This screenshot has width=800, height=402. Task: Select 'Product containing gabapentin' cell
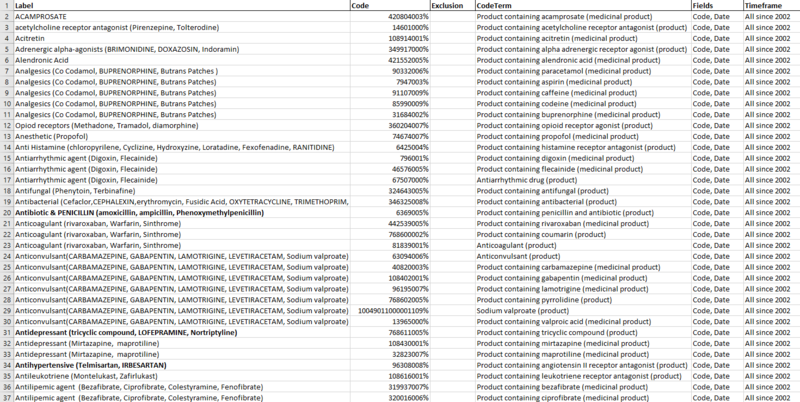[583, 278]
